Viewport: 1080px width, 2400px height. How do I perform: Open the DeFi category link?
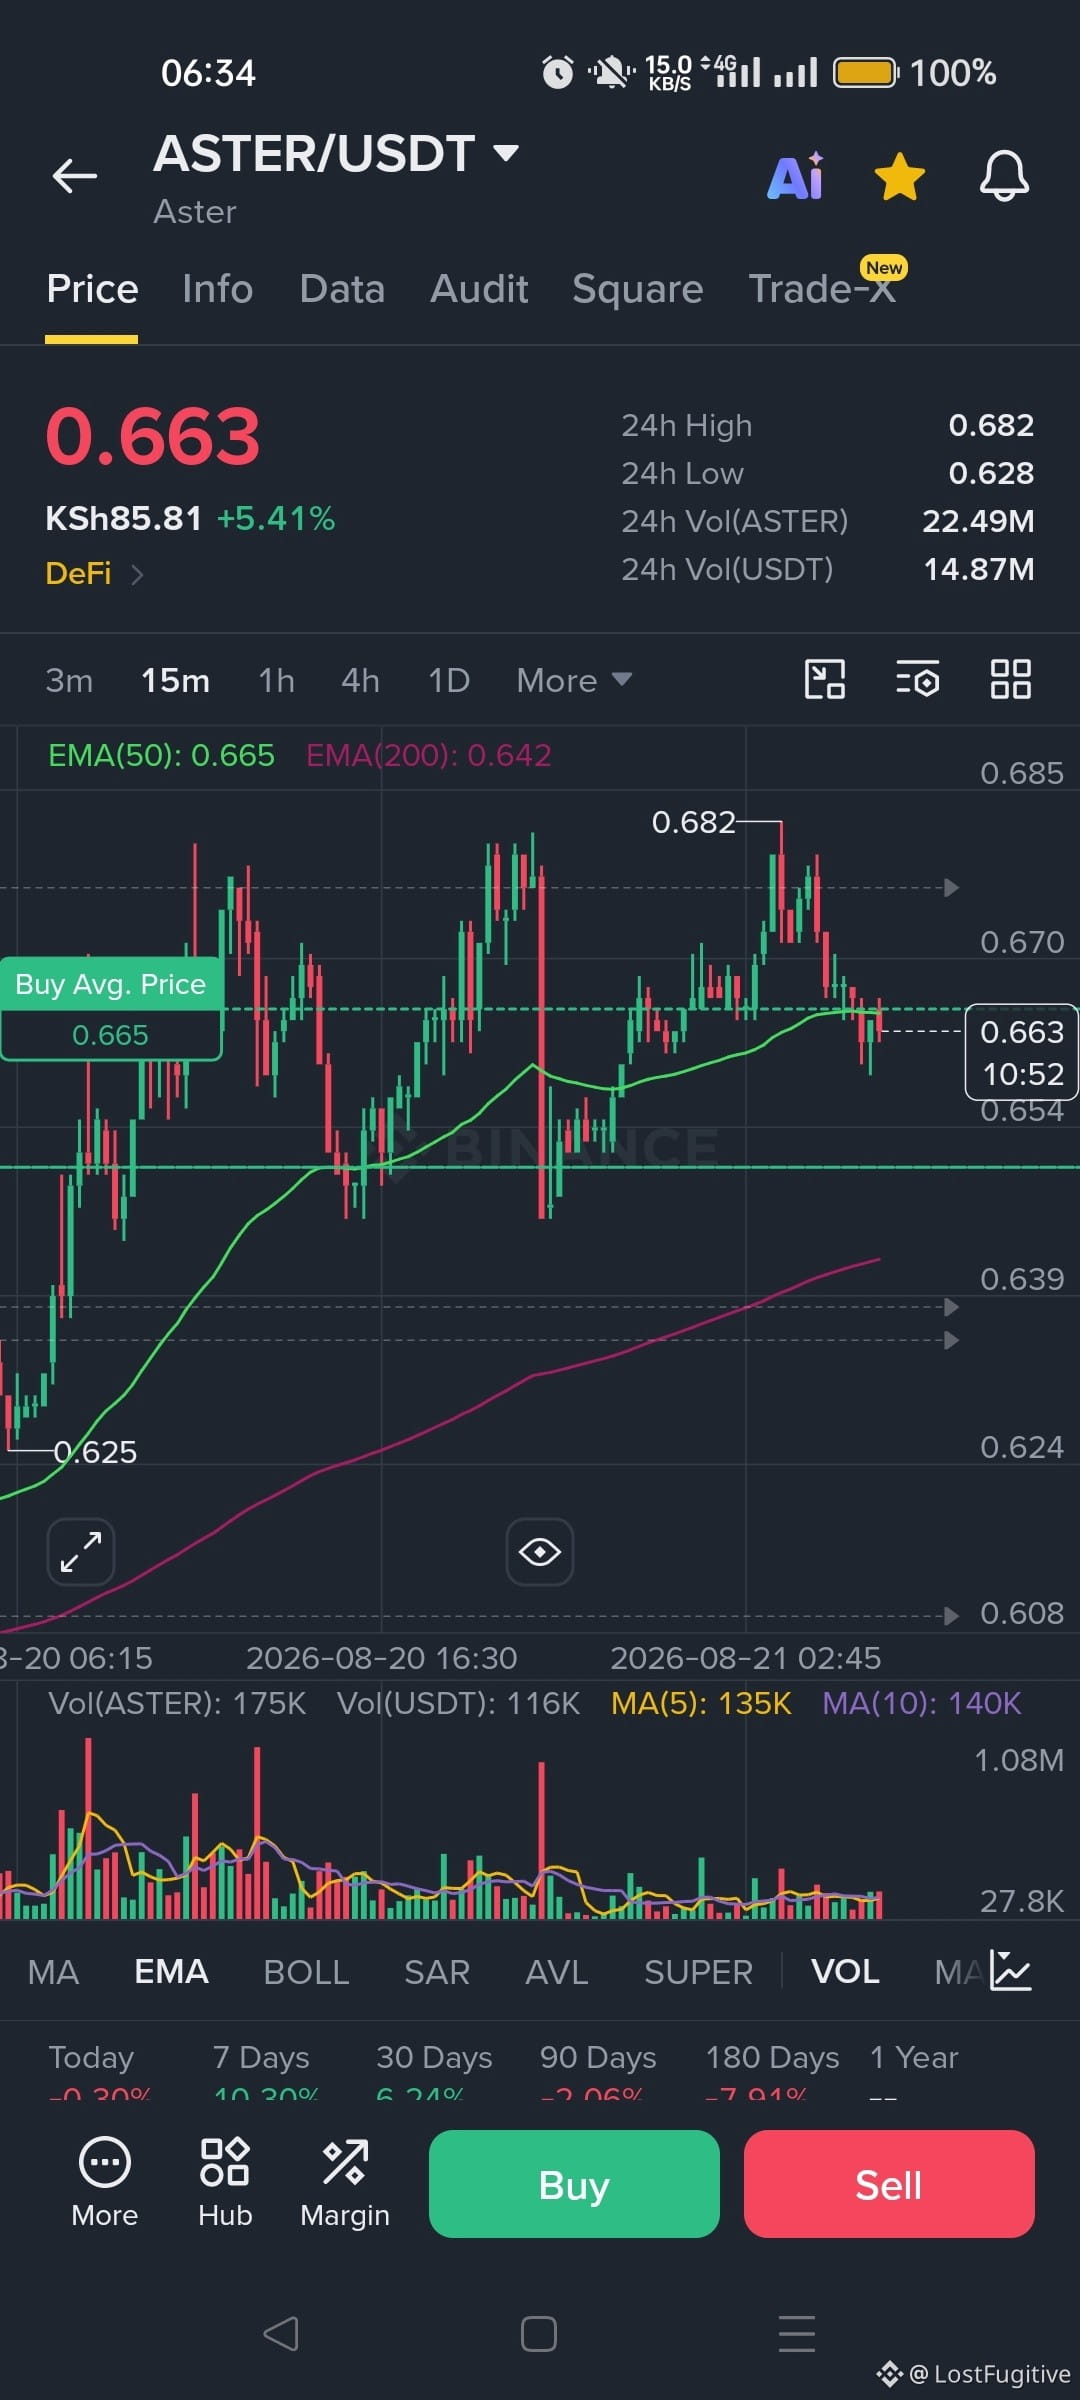[x=94, y=573]
